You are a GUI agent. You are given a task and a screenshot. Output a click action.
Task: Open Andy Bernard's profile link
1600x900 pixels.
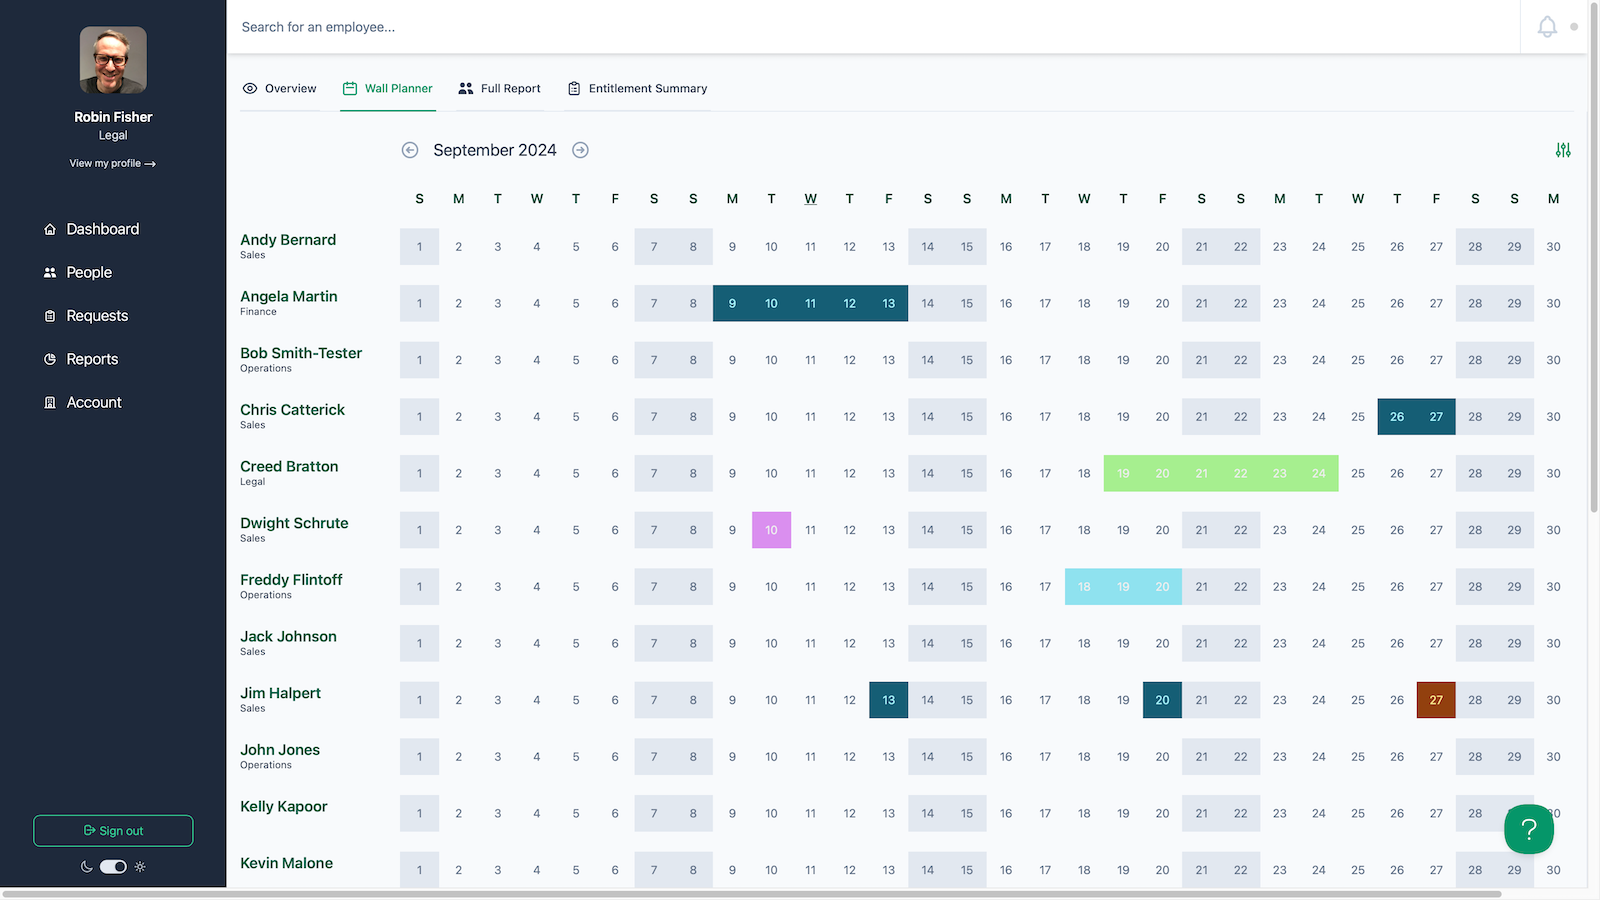pos(288,240)
